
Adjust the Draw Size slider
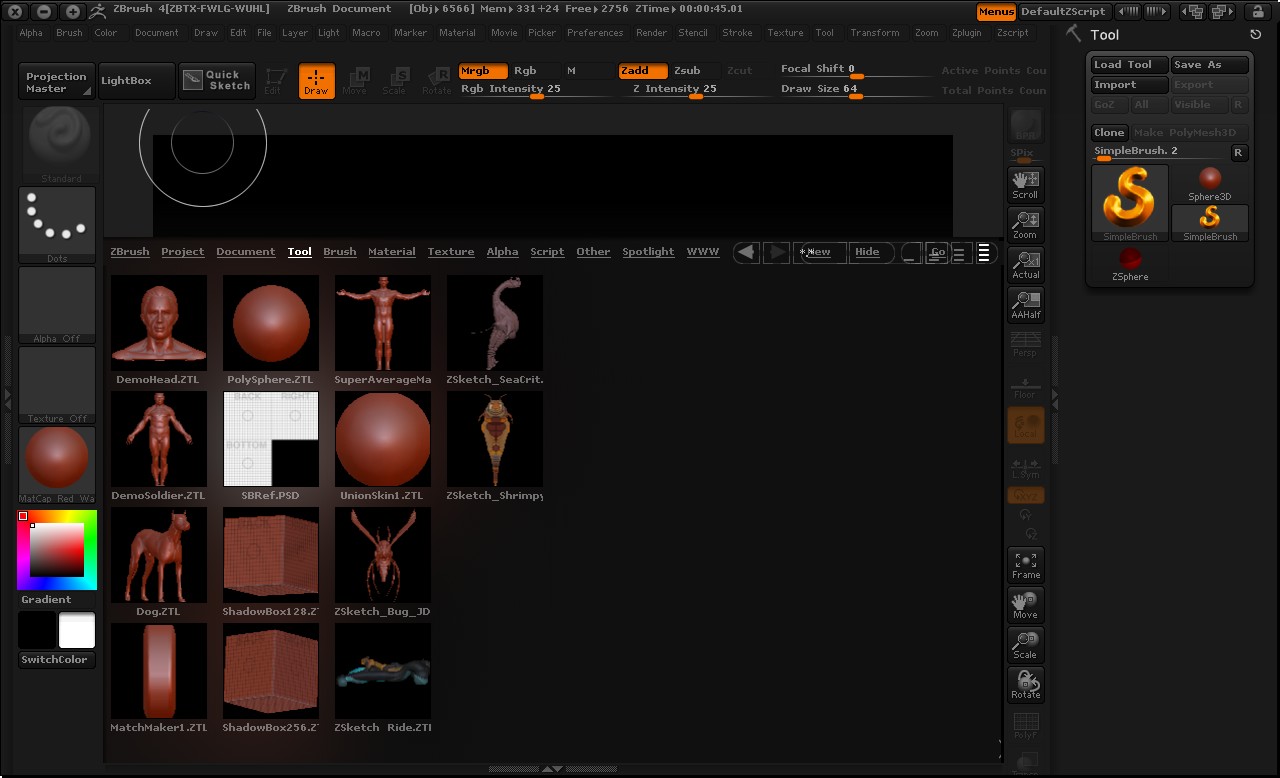[855, 90]
